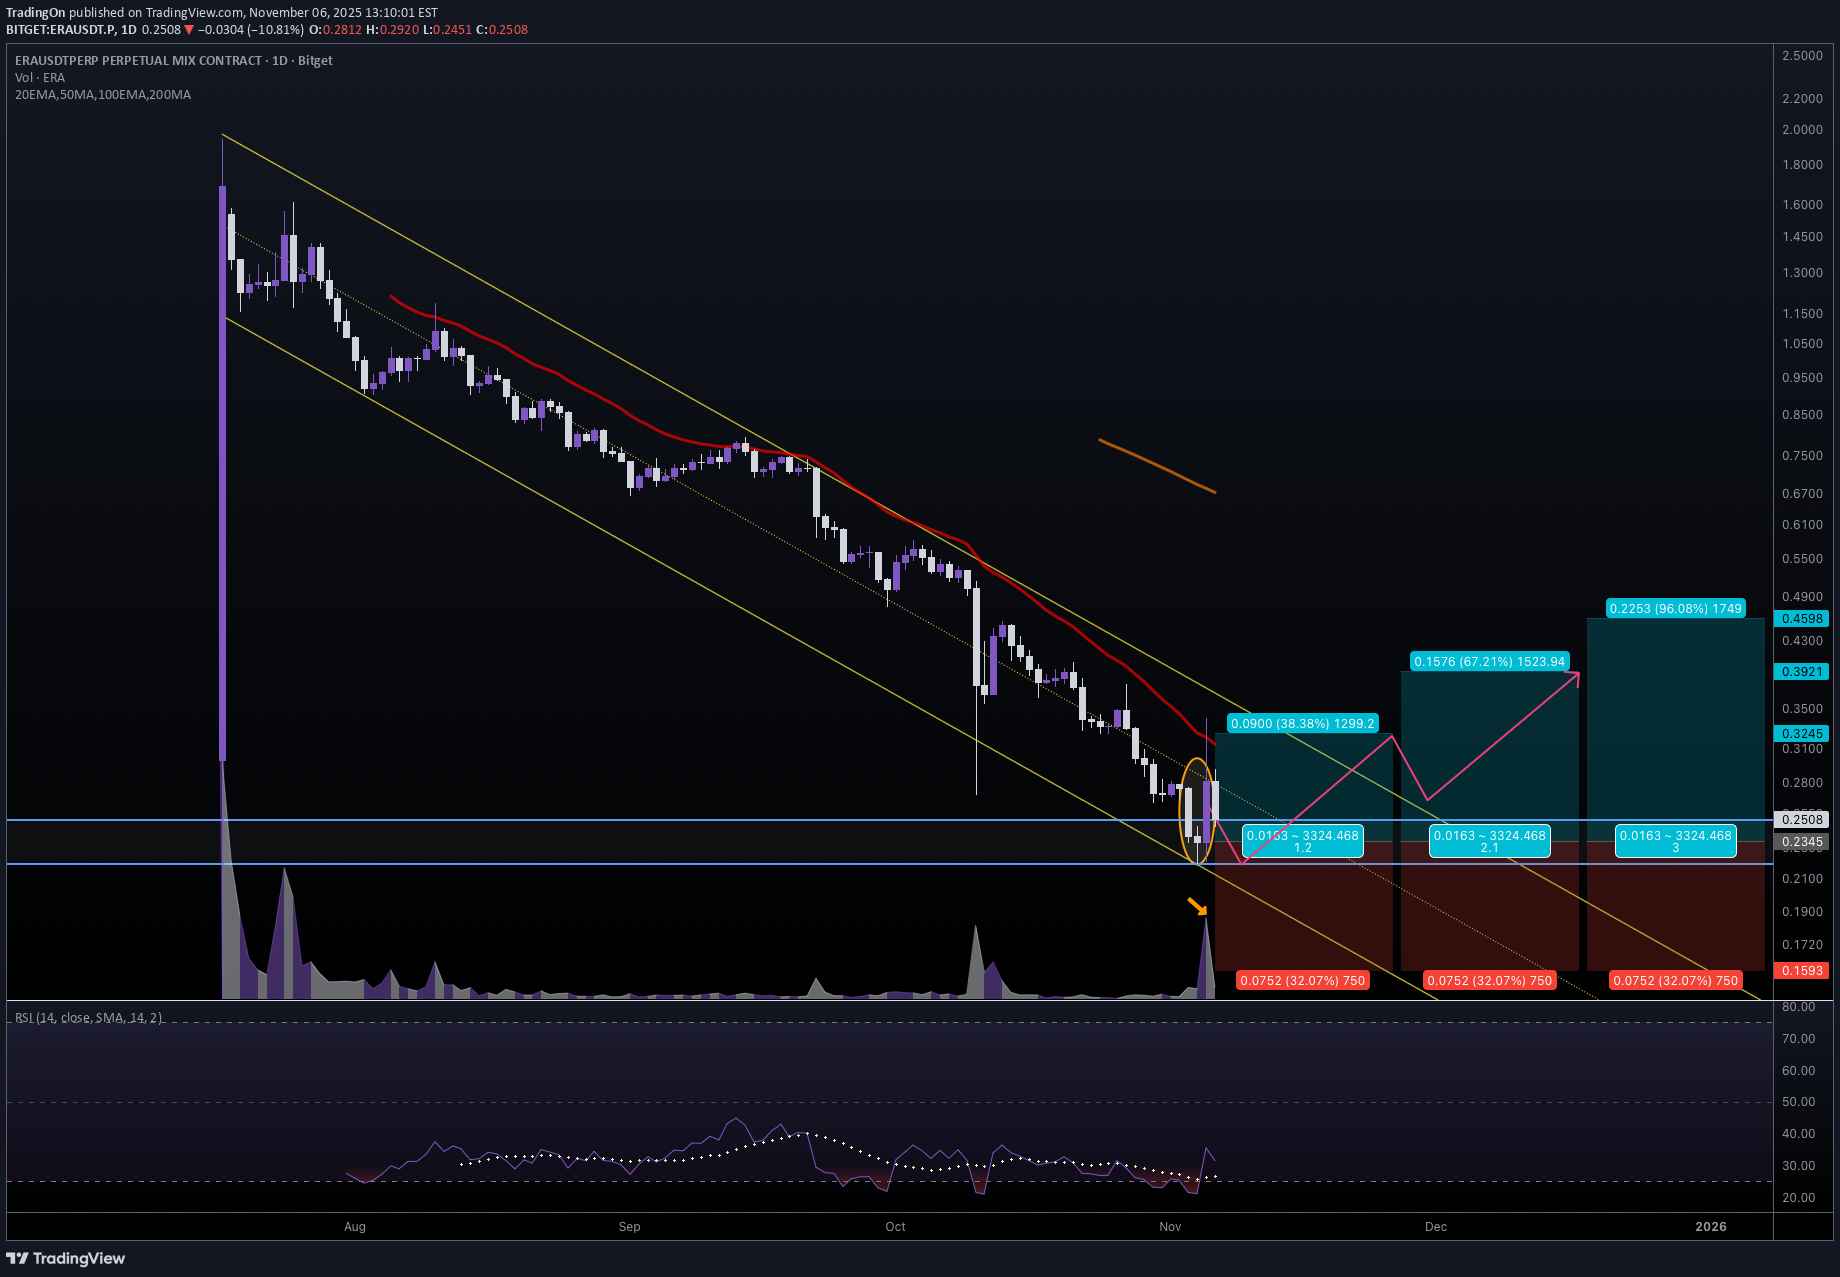Open the BITGET:ERAUSDT.P symbol selector
The width and height of the screenshot is (1840, 1277).
60,30
